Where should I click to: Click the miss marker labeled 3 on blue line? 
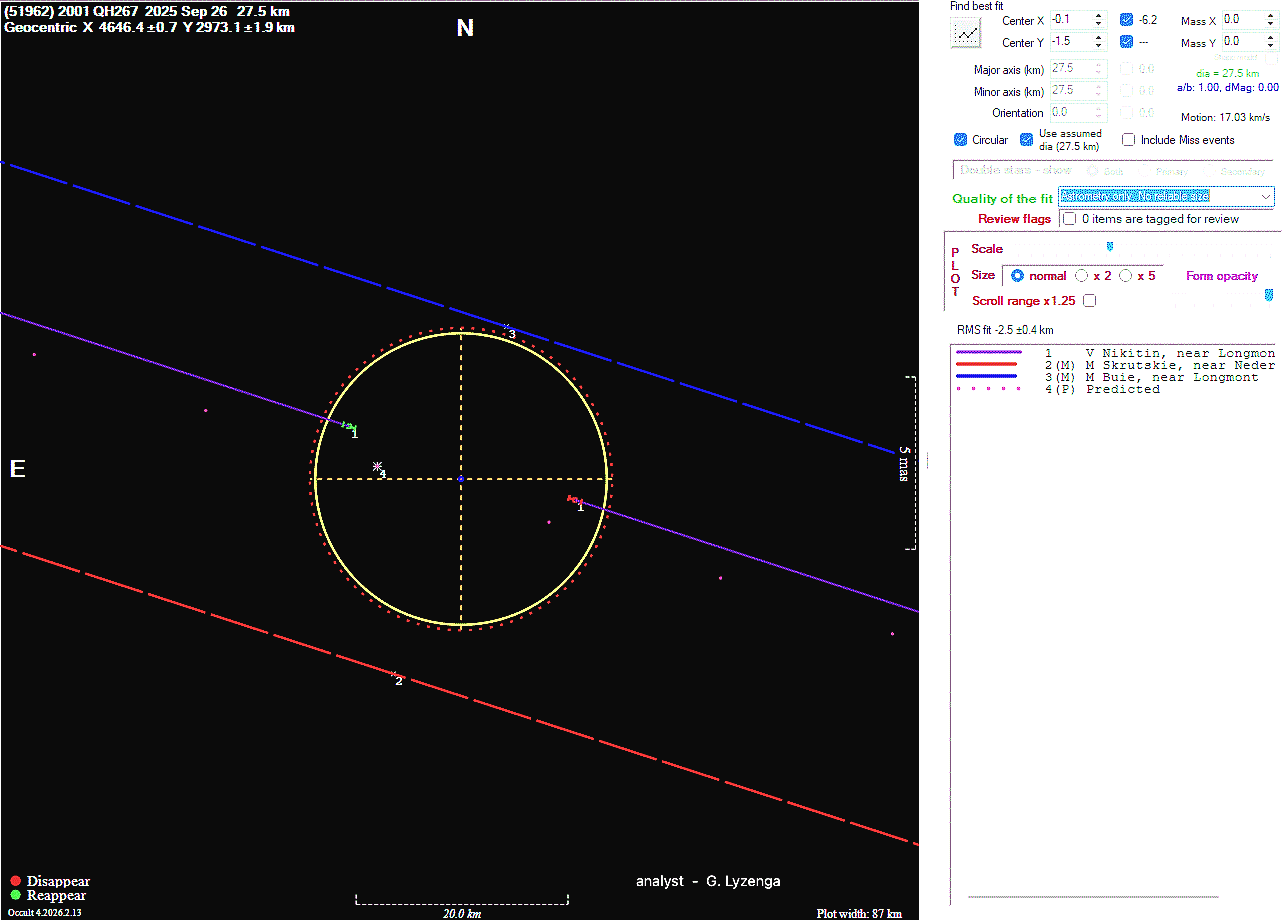click(507, 327)
